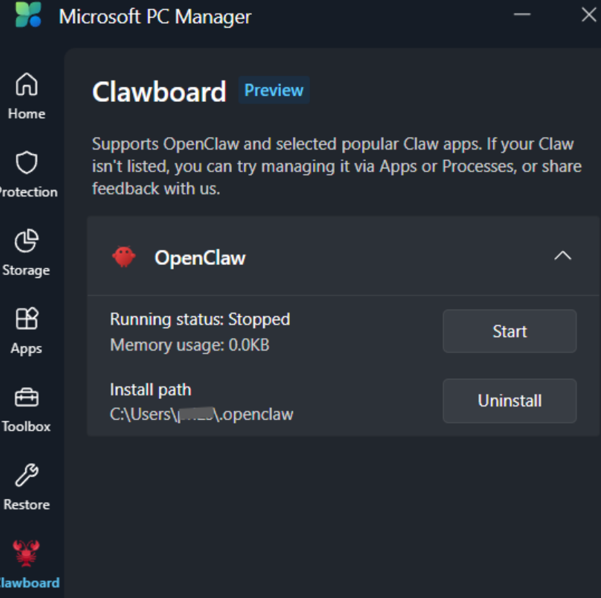The width and height of the screenshot is (601, 598).
Task: Open the Protection shield icon
Action: point(27,162)
